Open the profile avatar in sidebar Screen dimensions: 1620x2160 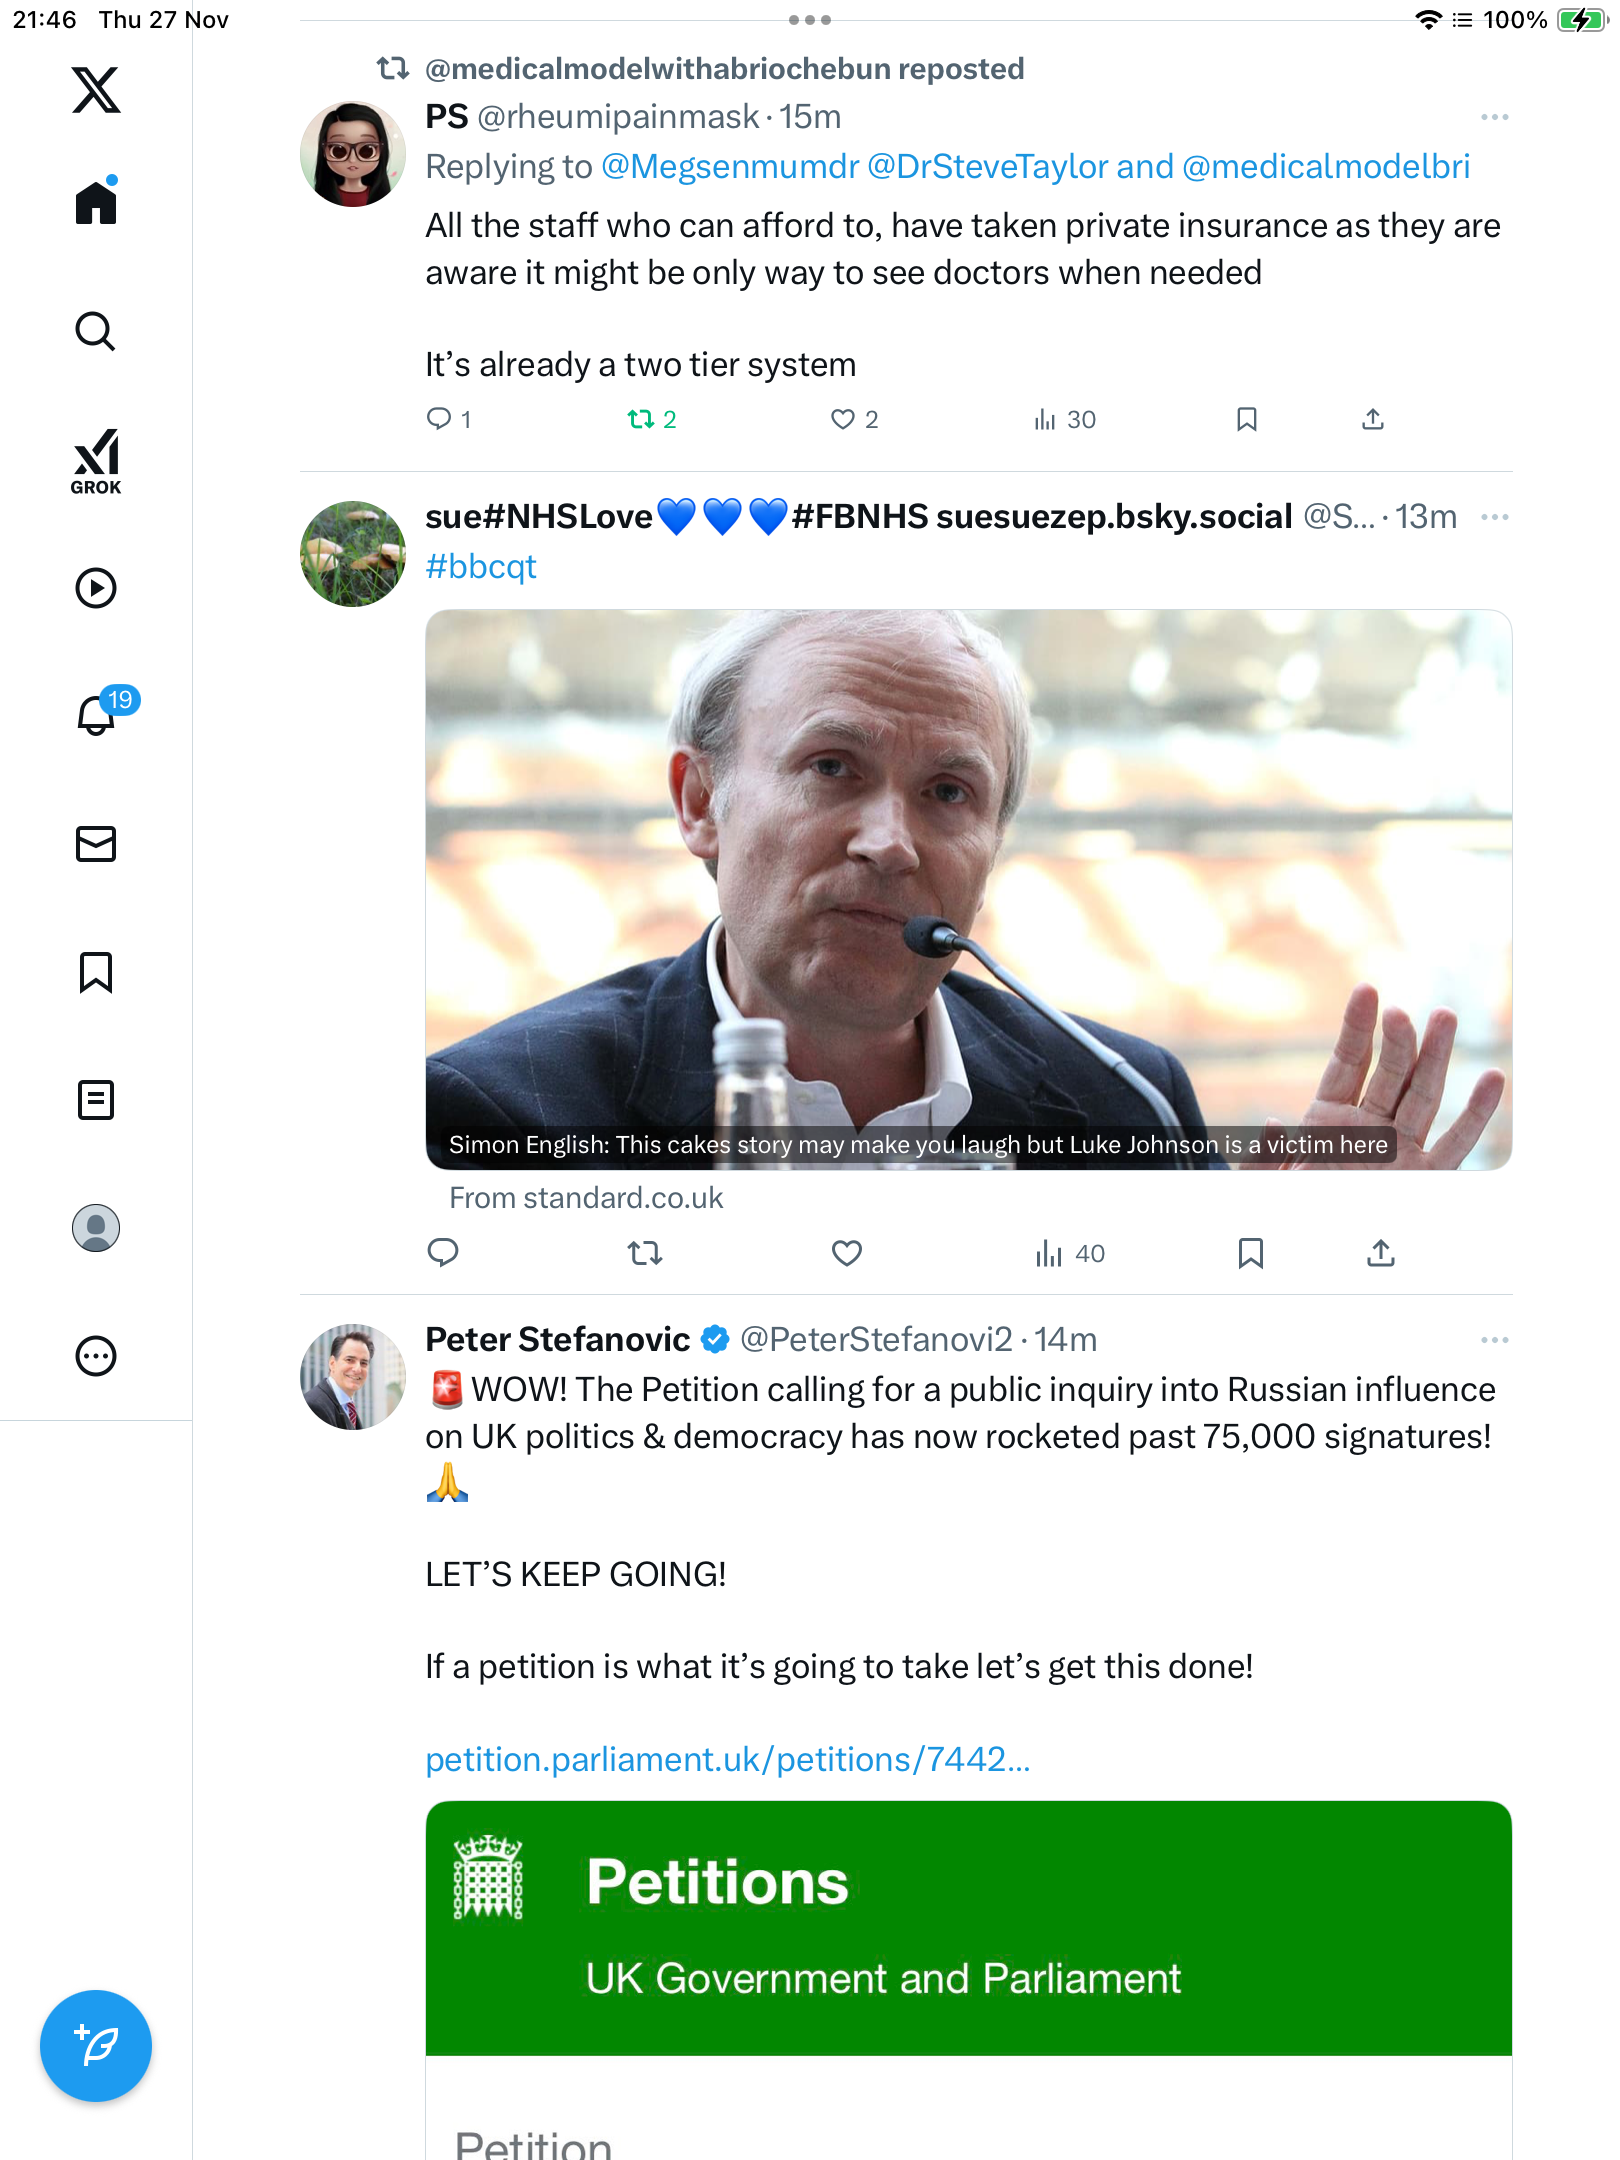coord(96,1228)
